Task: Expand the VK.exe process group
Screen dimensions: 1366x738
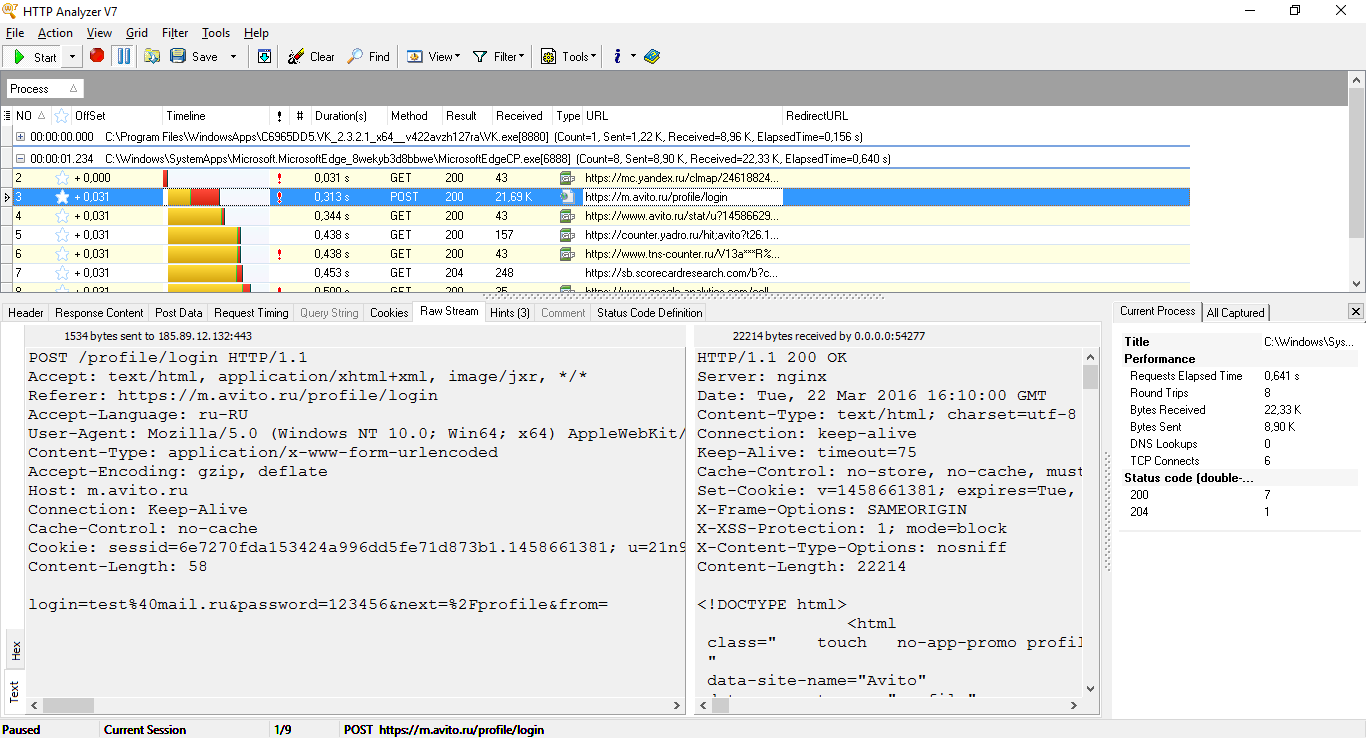Action: [x=21, y=137]
